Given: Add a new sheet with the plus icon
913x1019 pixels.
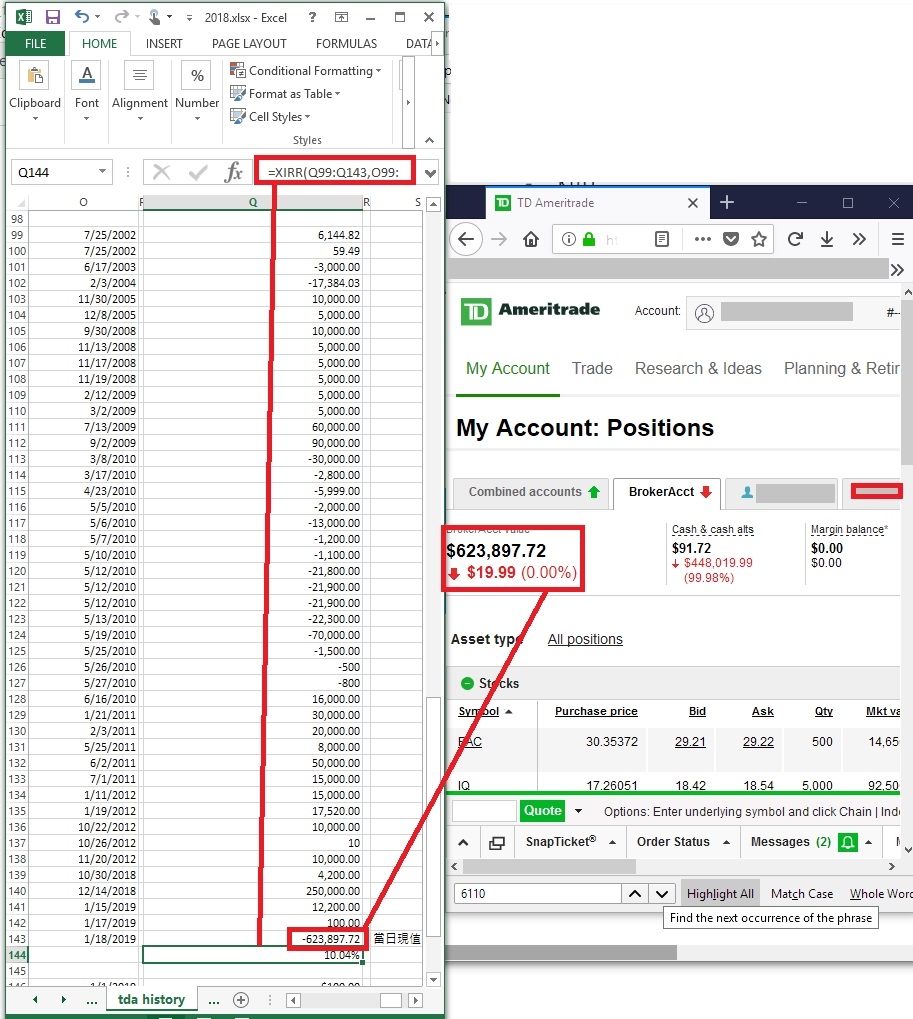Looking at the screenshot, I should (x=241, y=1000).
